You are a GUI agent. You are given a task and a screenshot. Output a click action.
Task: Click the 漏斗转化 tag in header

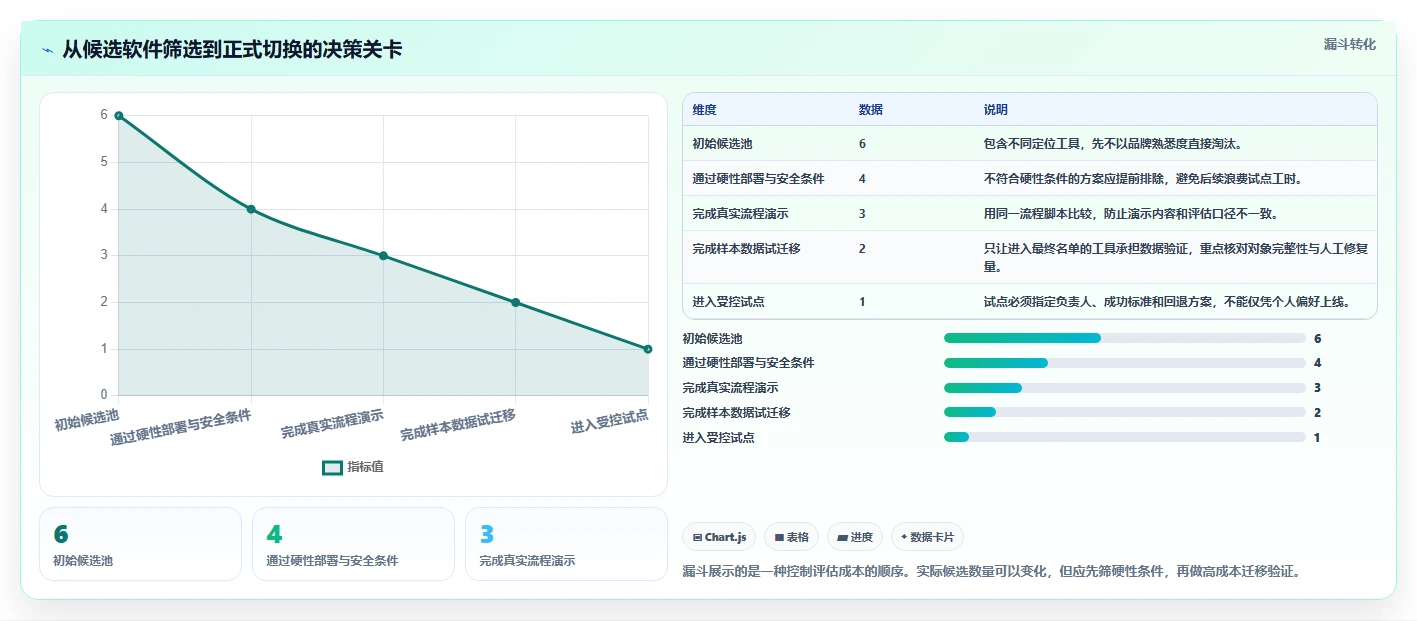click(x=1350, y=44)
